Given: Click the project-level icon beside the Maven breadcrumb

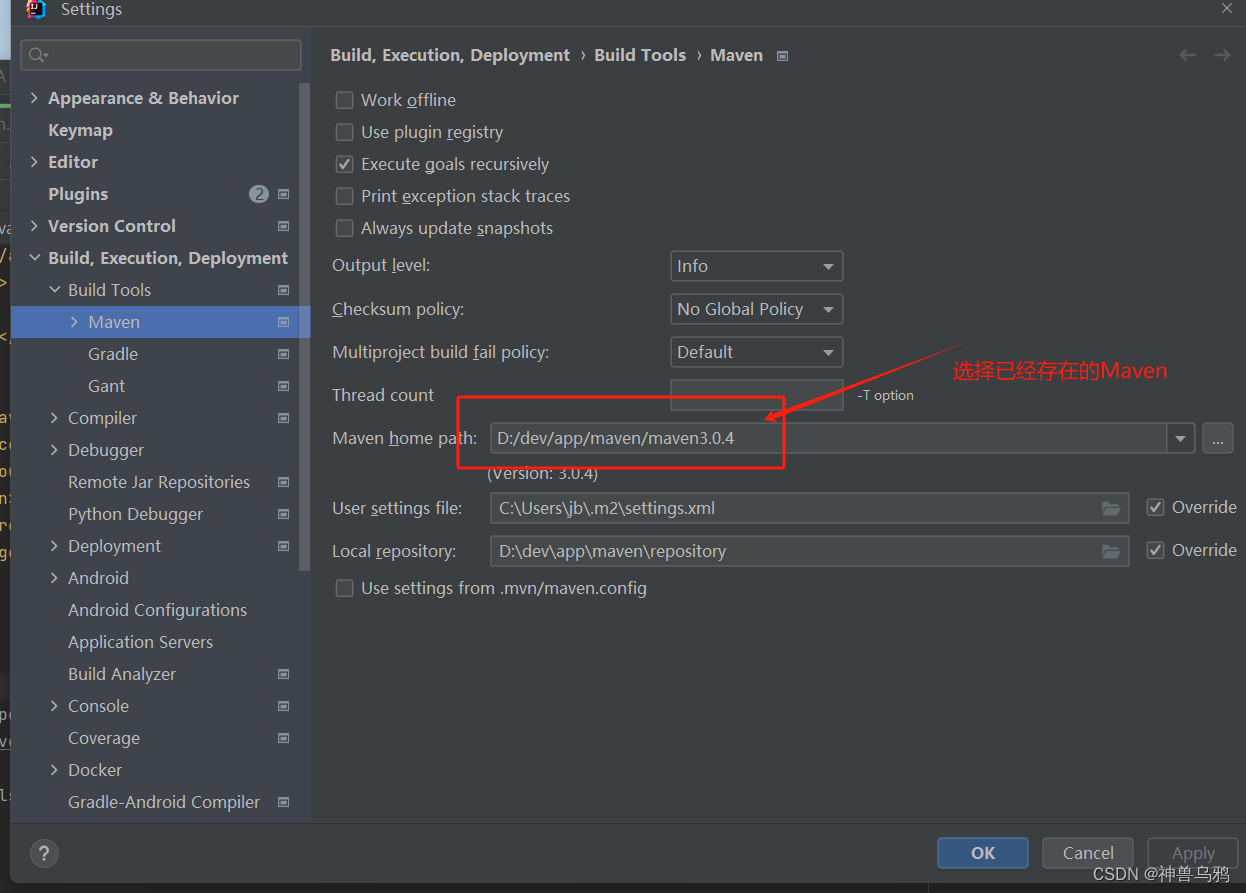Looking at the screenshot, I should coord(783,56).
